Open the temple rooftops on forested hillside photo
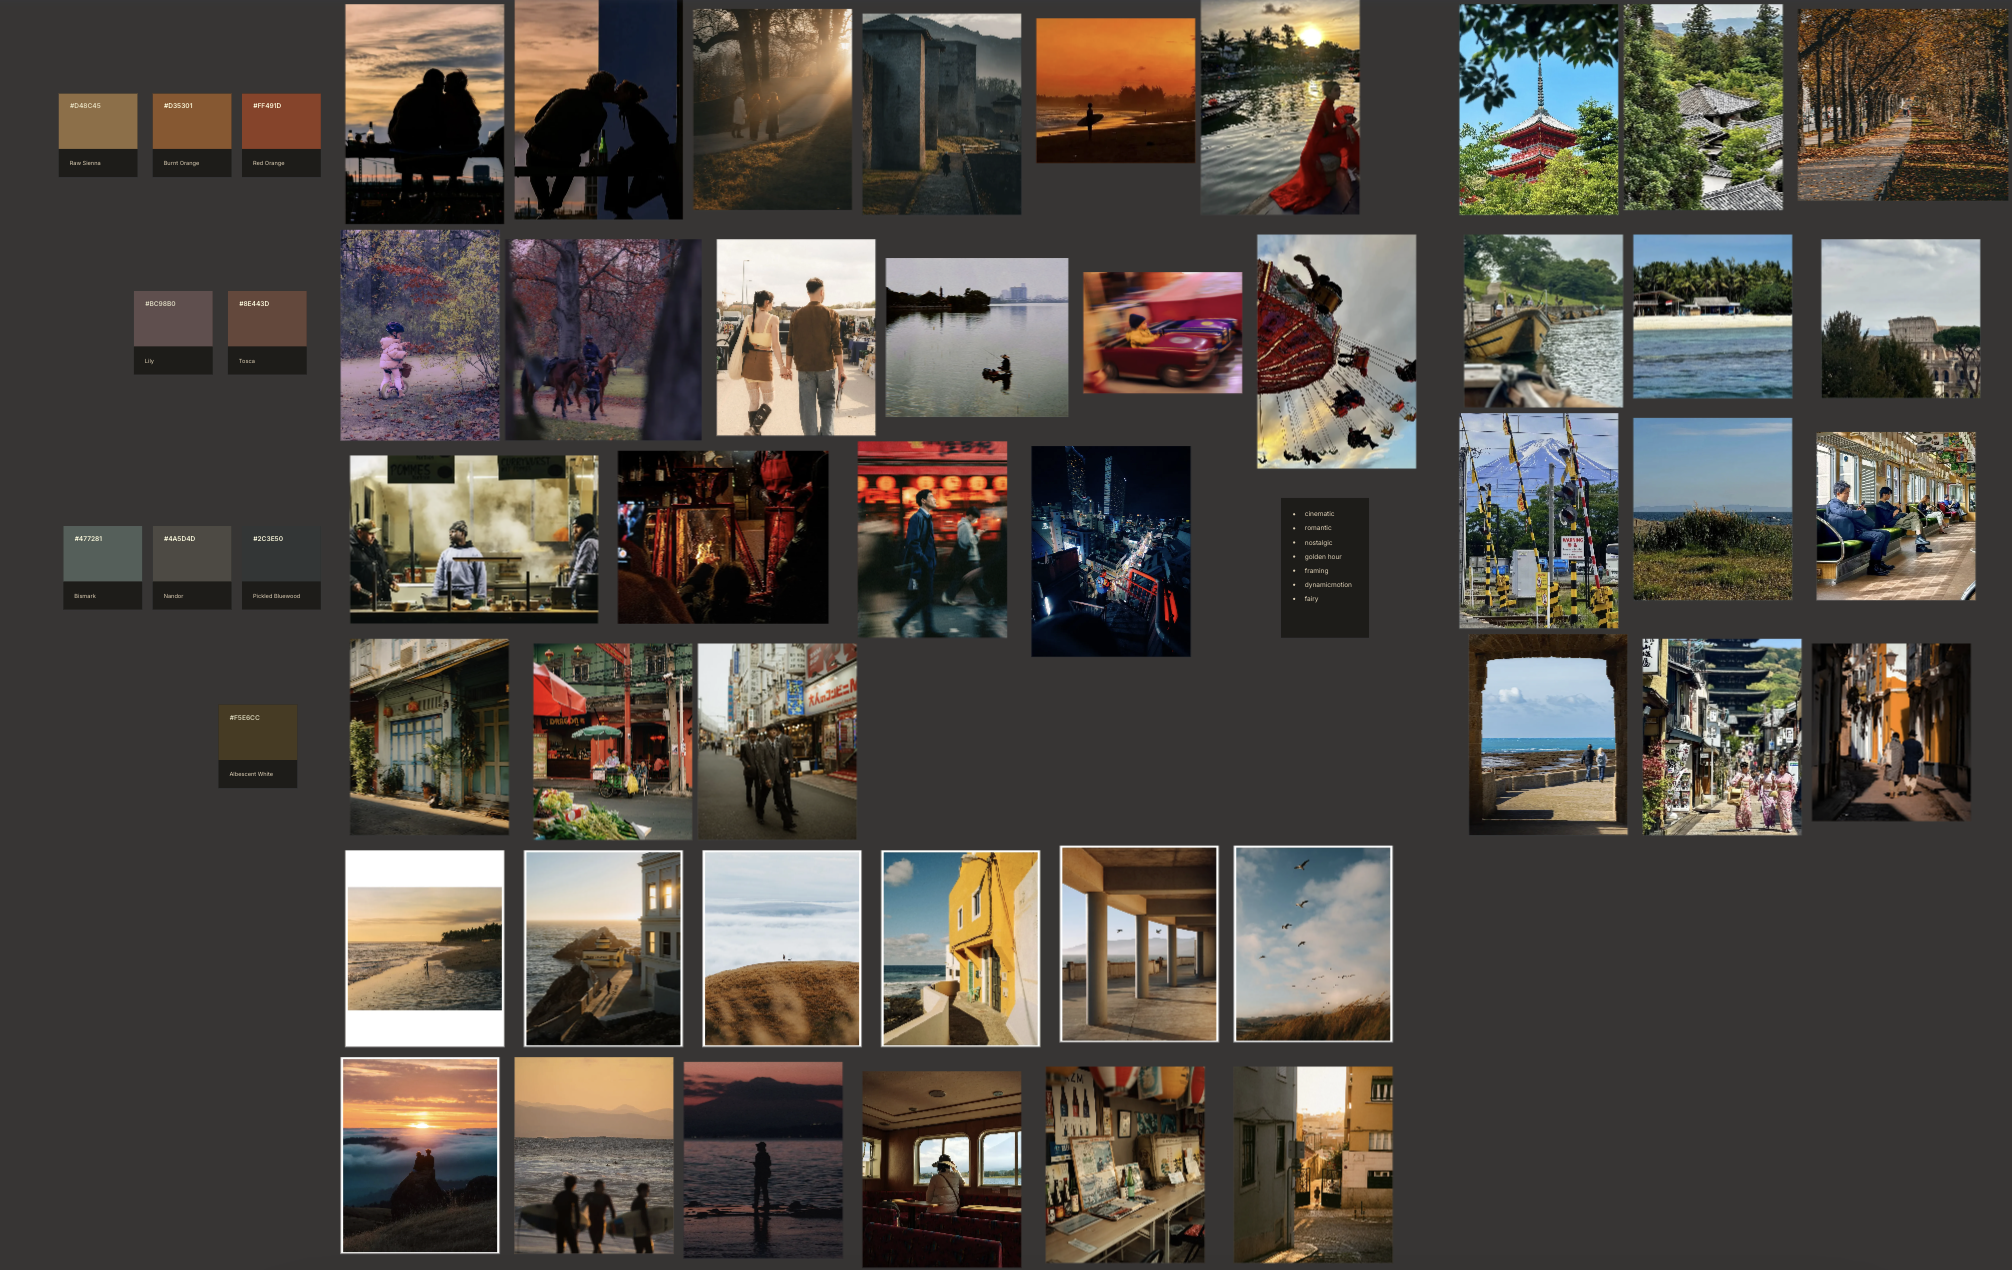The width and height of the screenshot is (2012, 1270). point(1703,107)
